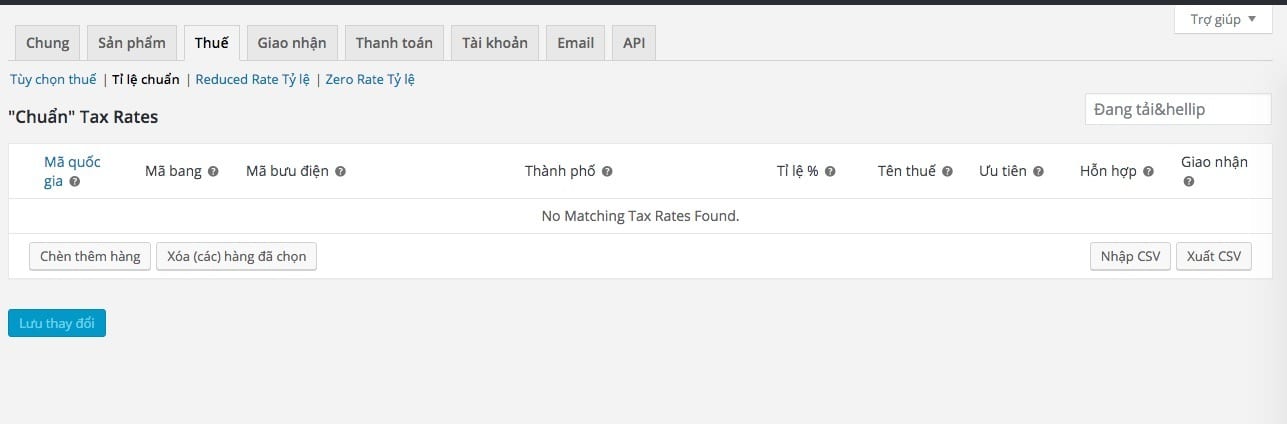Open the Tùy chọn thuế link
The width and height of the screenshot is (1287, 424).
pyautogui.click(x=53, y=79)
